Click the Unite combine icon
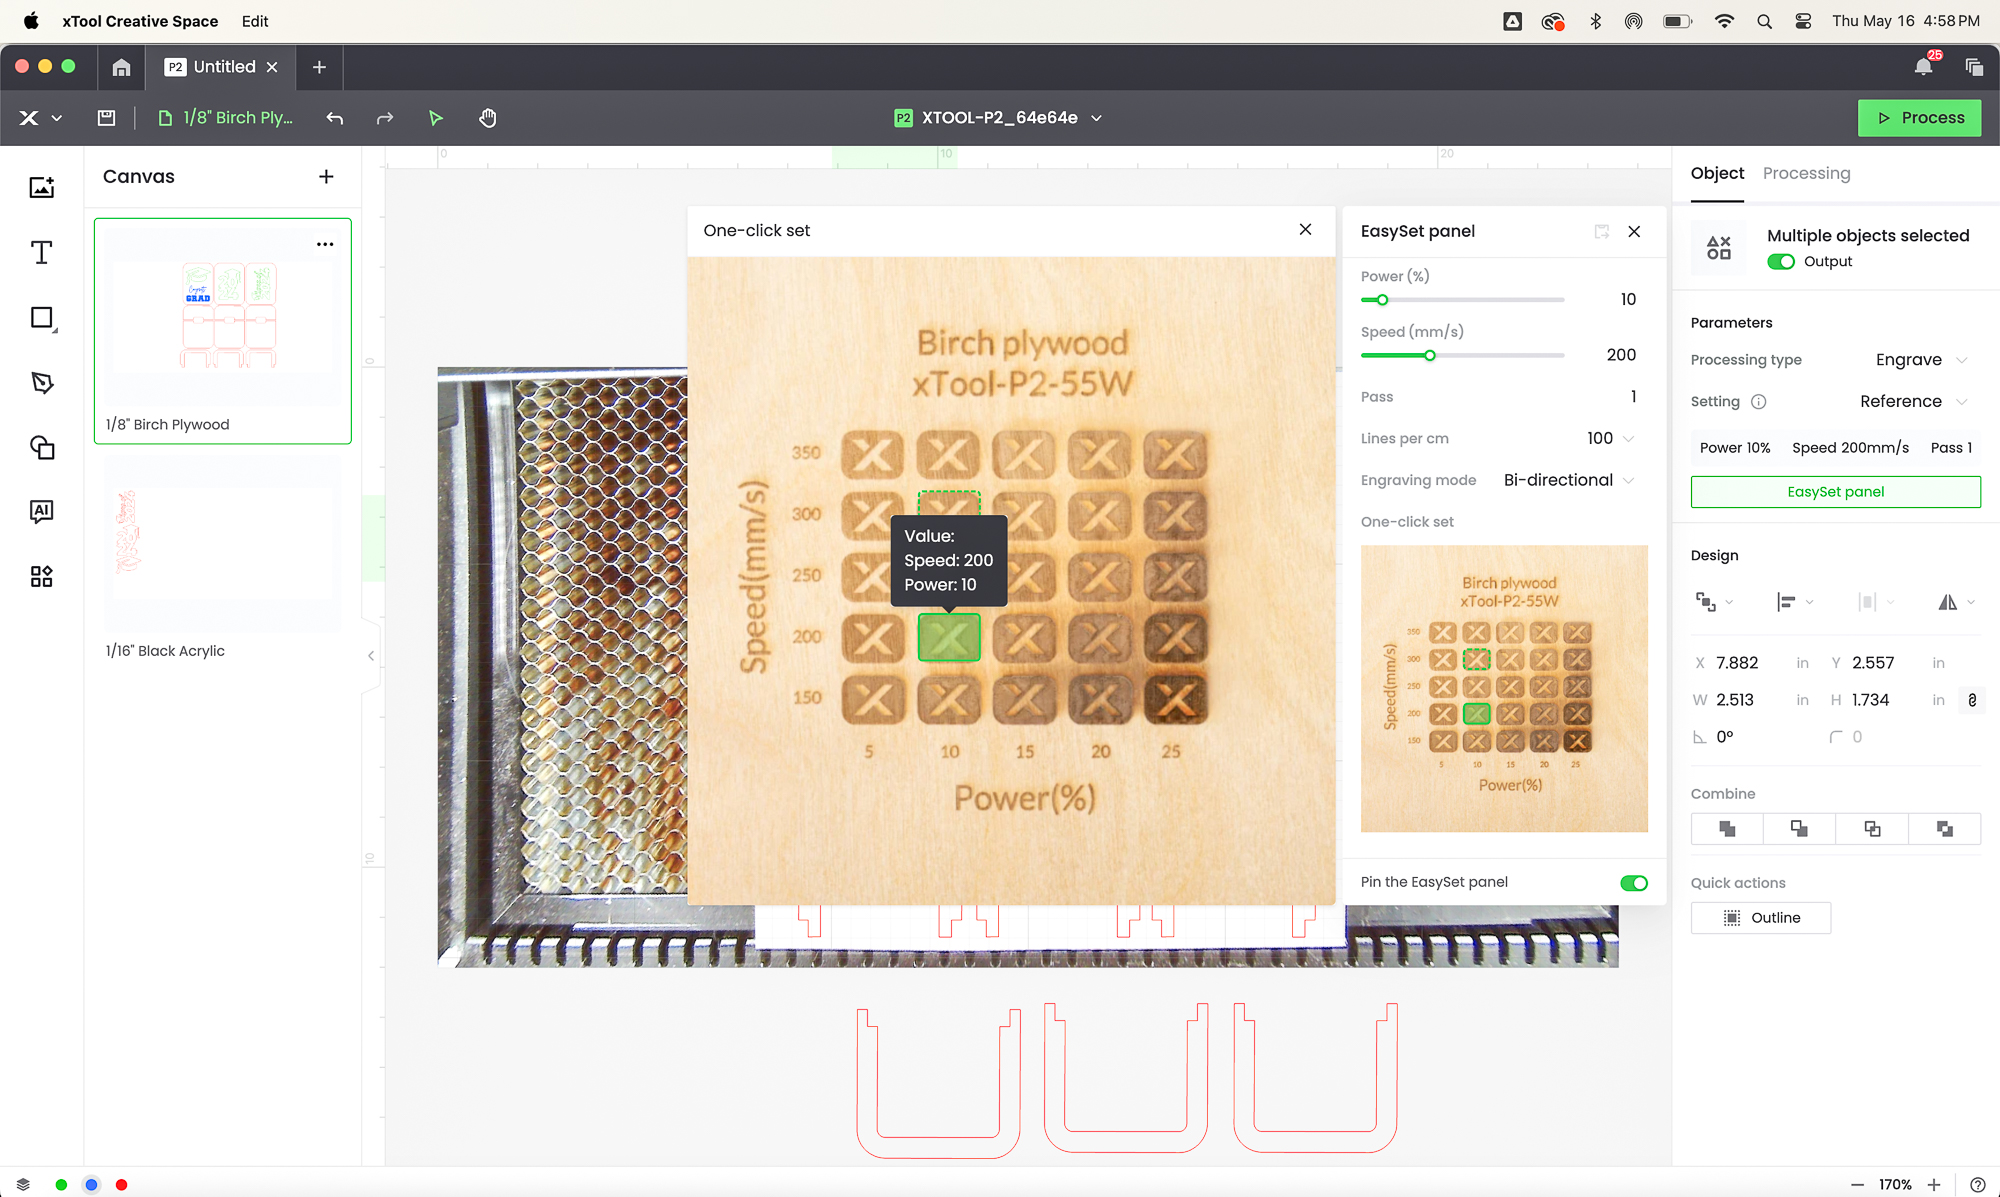2000x1197 pixels. (x=1727, y=829)
